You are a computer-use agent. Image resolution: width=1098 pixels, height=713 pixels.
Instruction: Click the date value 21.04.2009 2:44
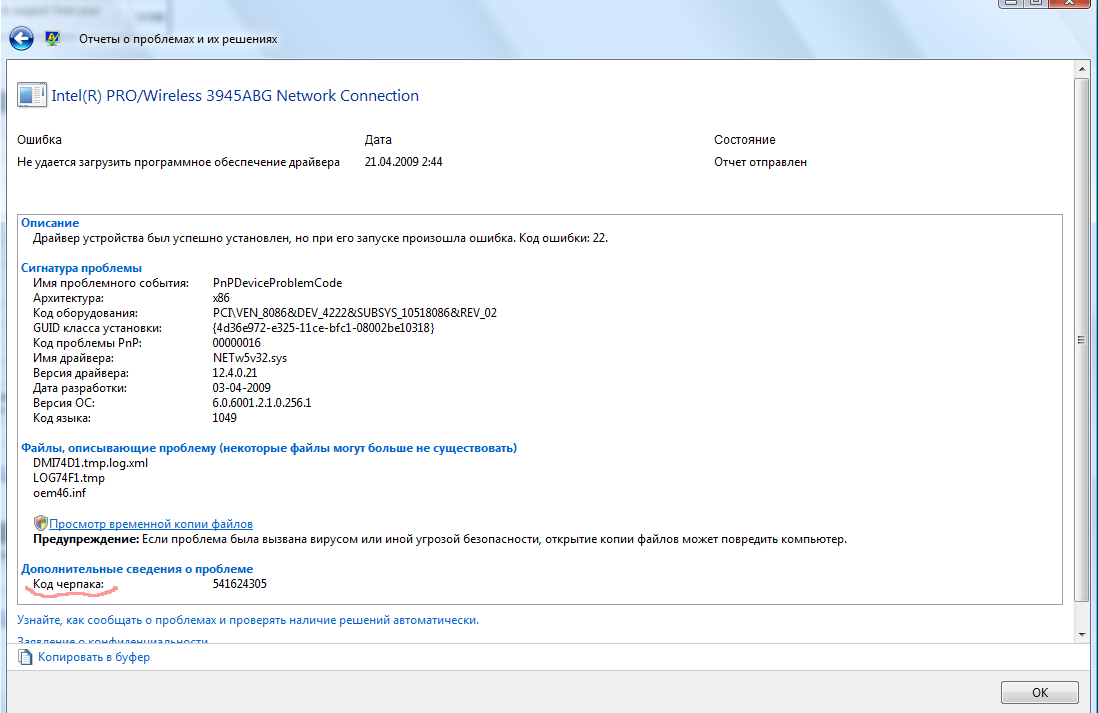(403, 162)
